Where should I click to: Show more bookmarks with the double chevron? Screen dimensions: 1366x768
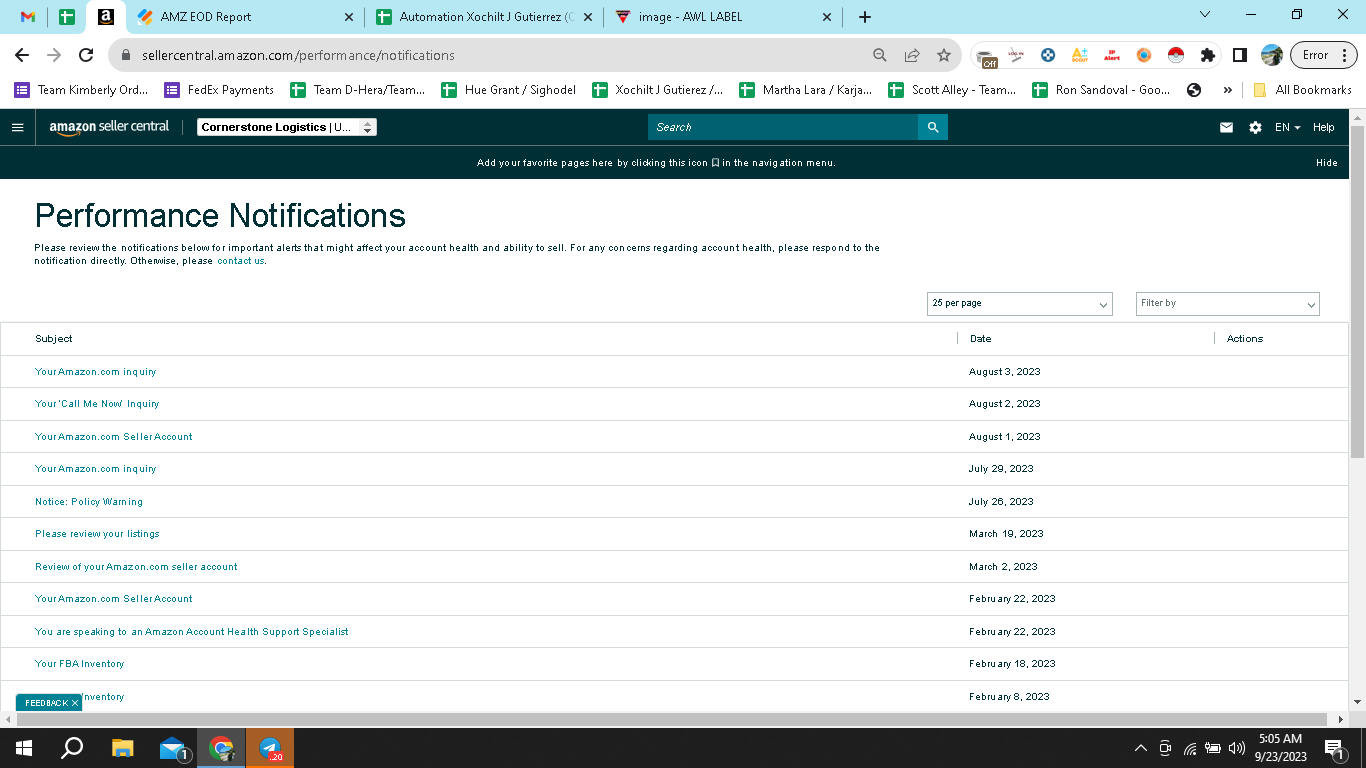point(1227,89)
